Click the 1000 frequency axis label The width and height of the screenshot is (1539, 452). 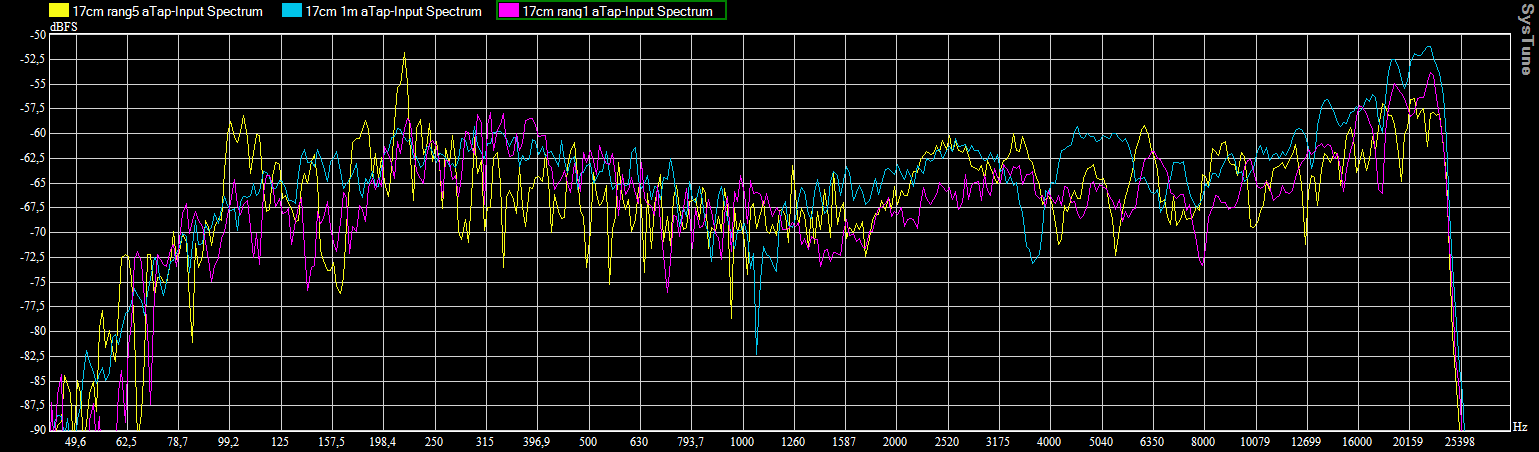click(x=741, y=441)
